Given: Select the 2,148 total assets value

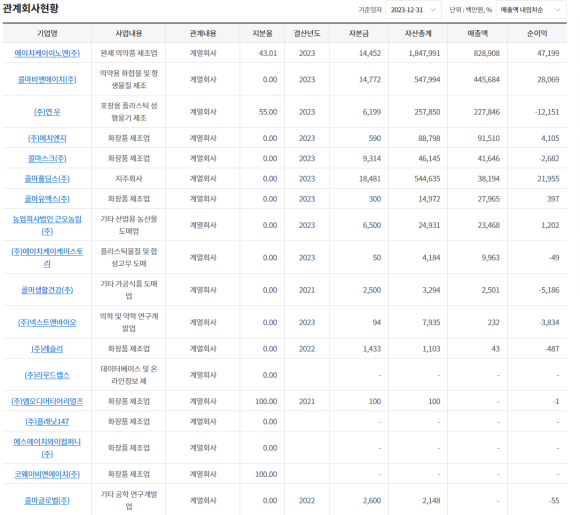Looking at the screenshot, I should point(431,500).
